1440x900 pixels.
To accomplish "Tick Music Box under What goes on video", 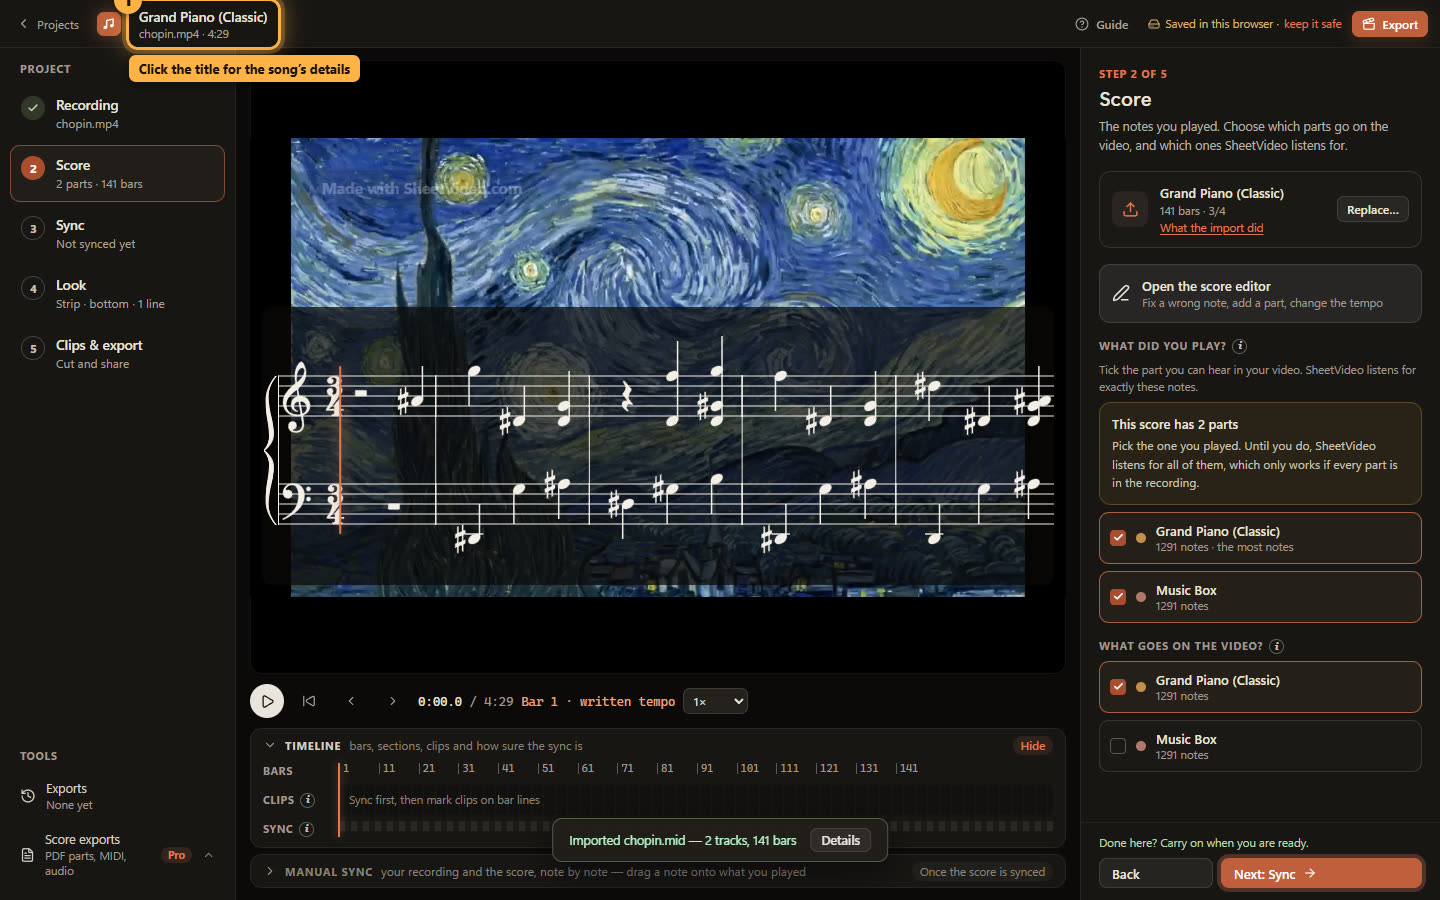I will 1118,746.
